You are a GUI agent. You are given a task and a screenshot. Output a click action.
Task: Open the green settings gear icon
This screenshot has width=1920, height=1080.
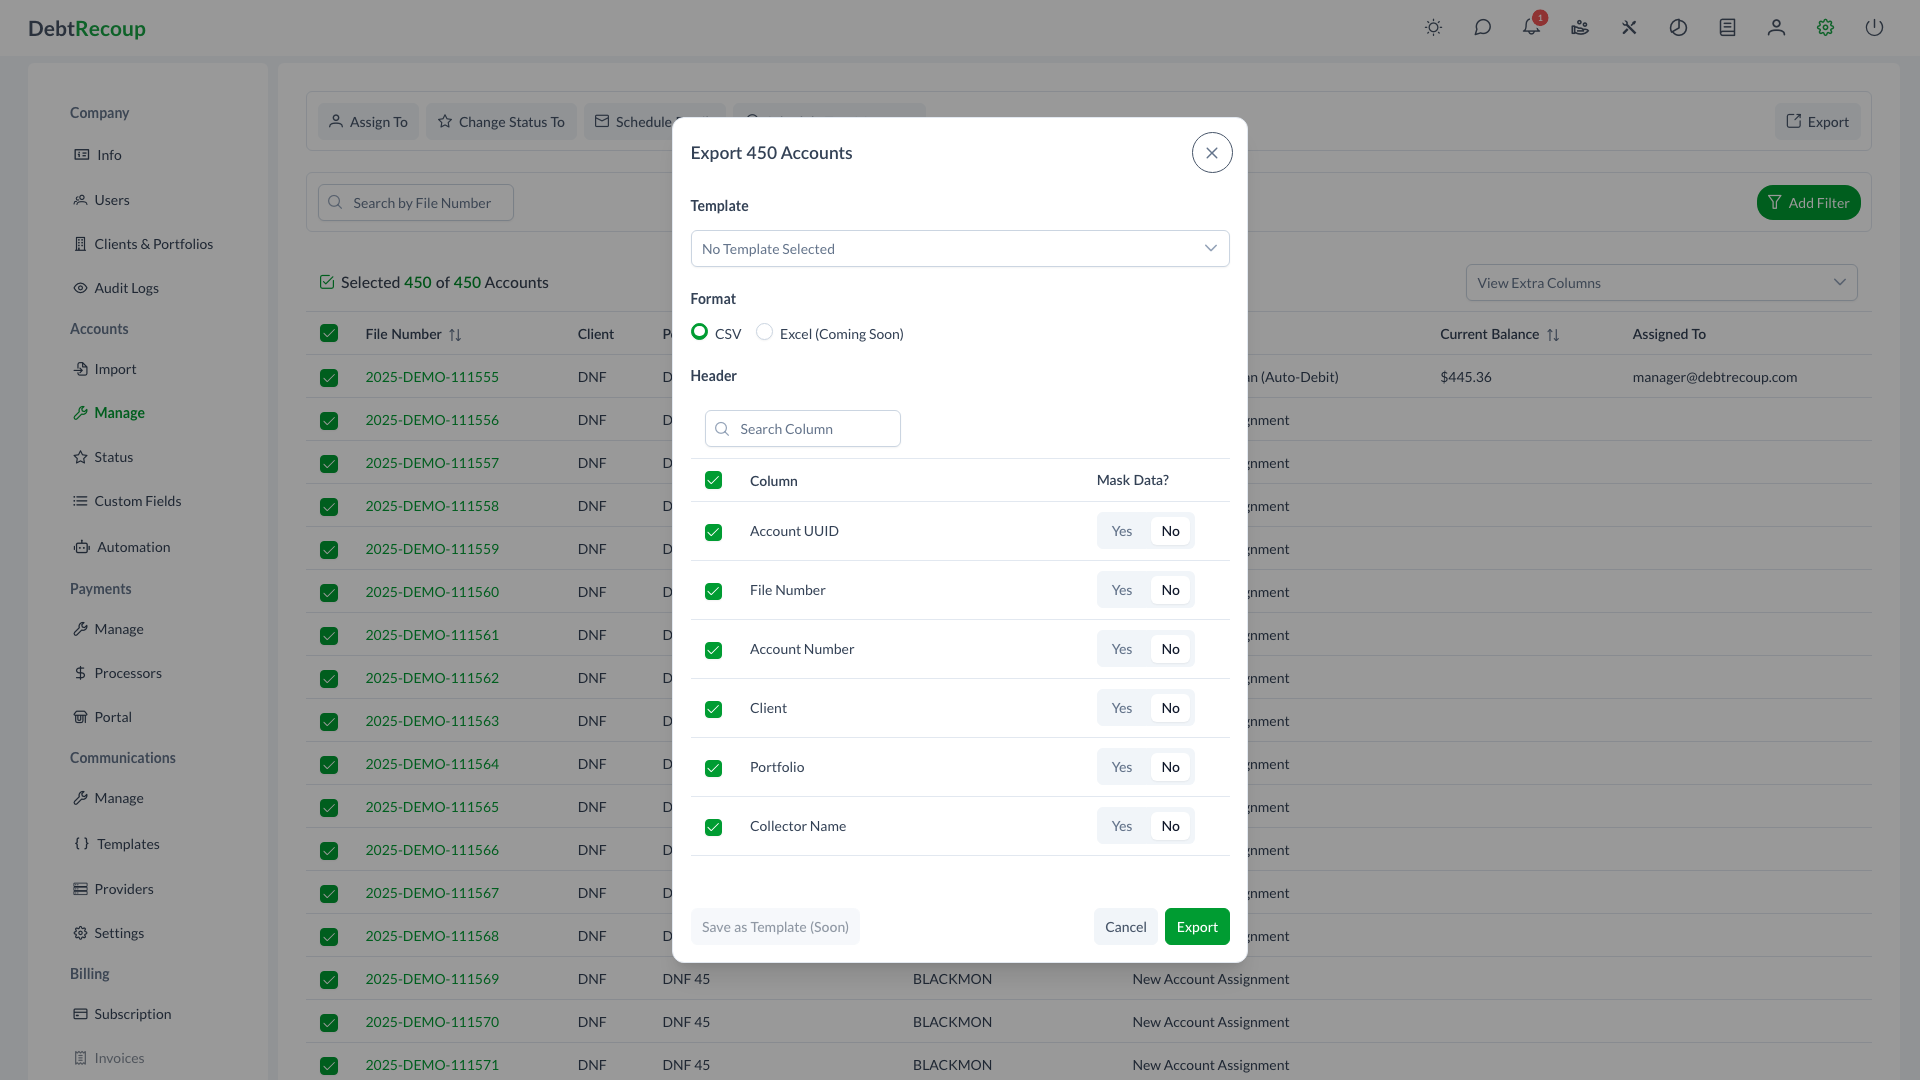pyautogui.click(x=1824, y=27)
